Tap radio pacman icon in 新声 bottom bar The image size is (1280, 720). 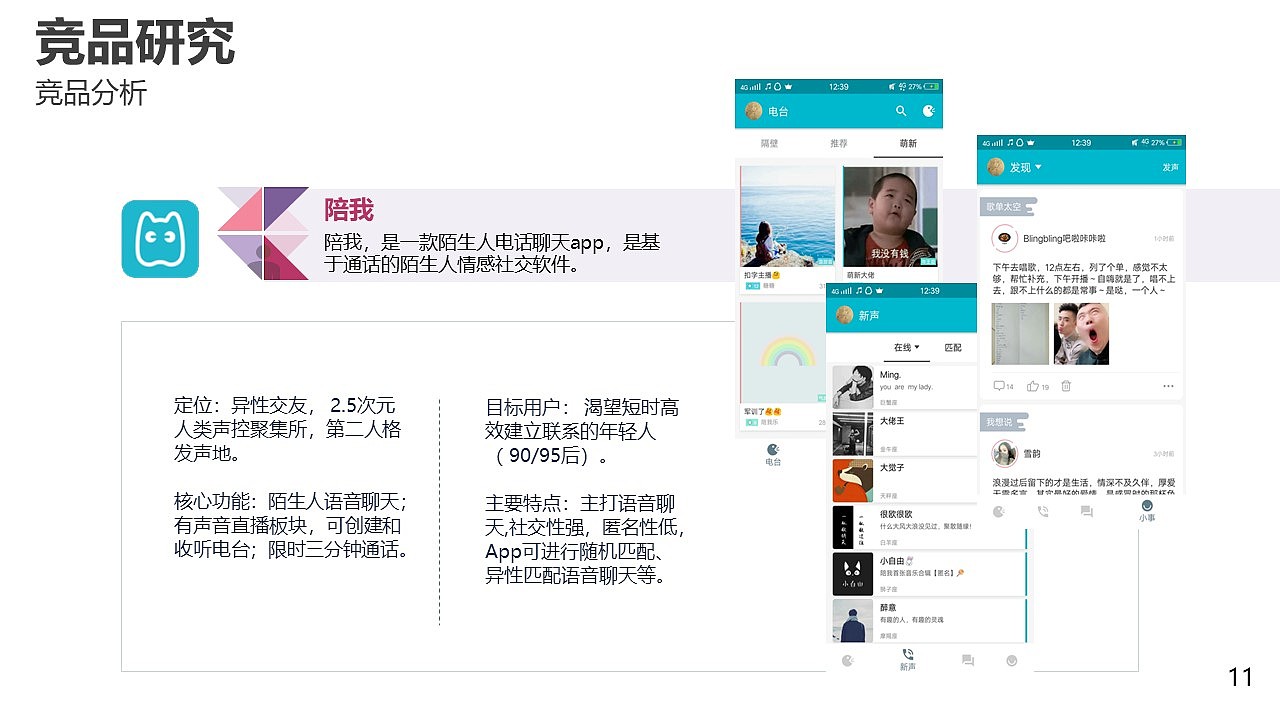tap(848, 660)
